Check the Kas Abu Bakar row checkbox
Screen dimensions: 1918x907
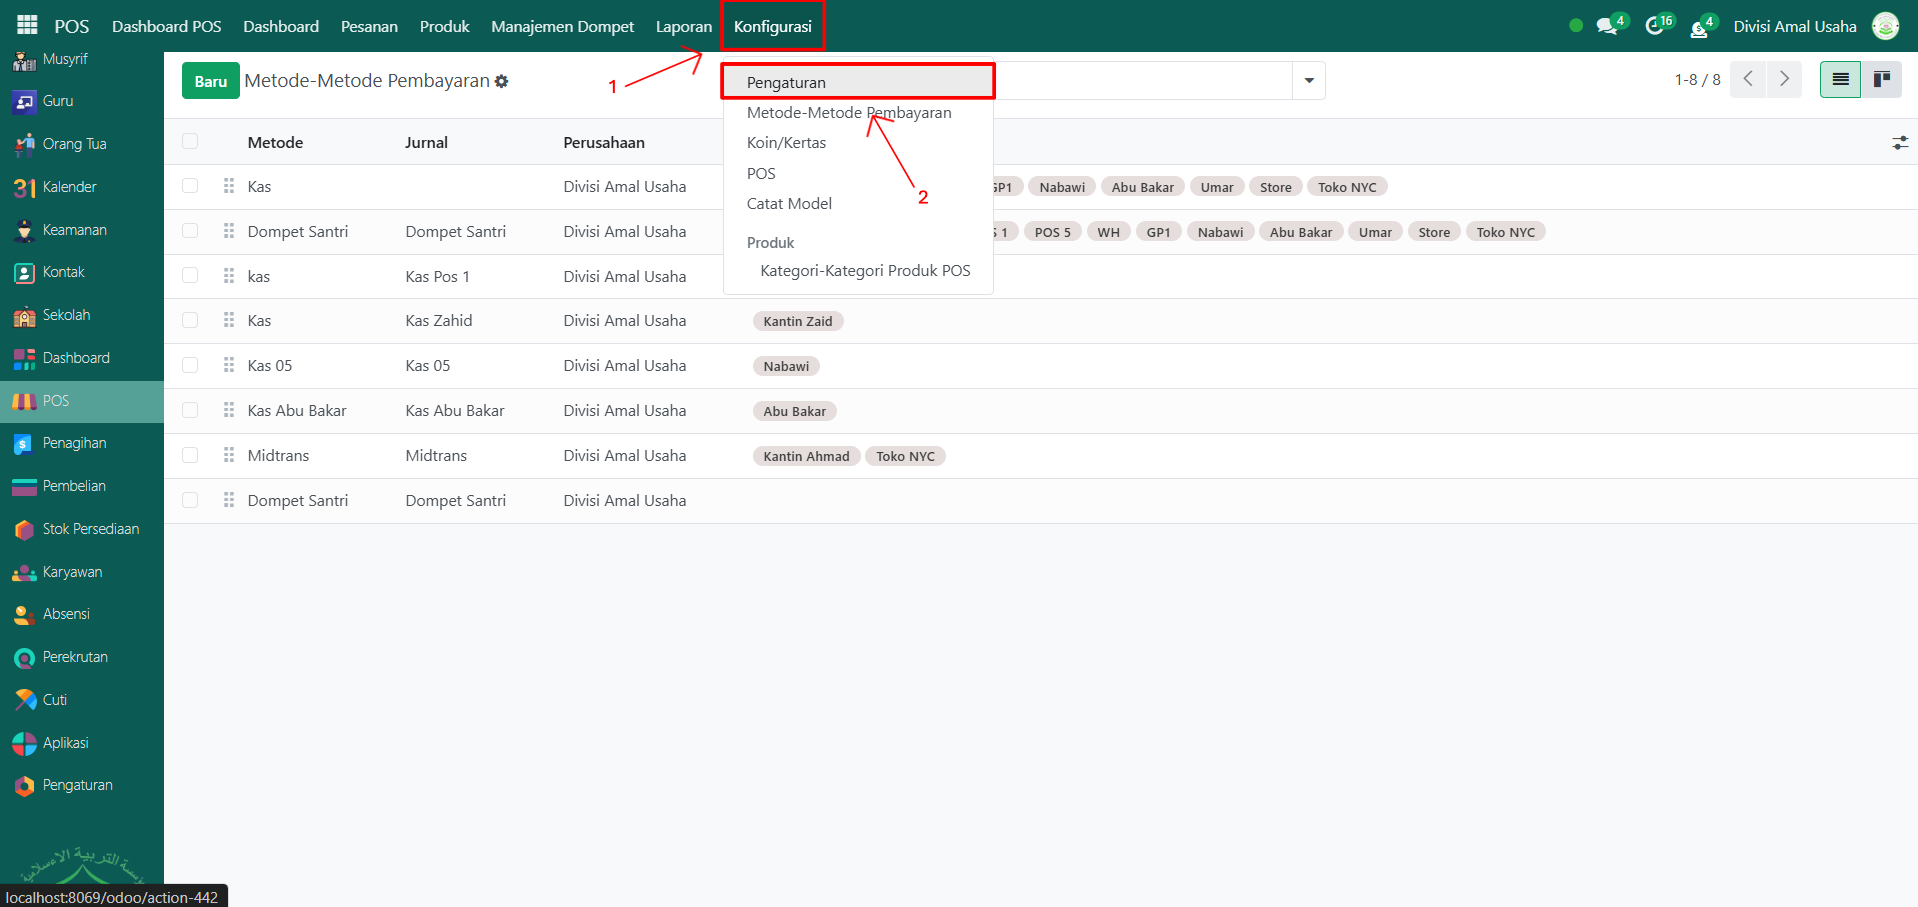tap(190, 410)
